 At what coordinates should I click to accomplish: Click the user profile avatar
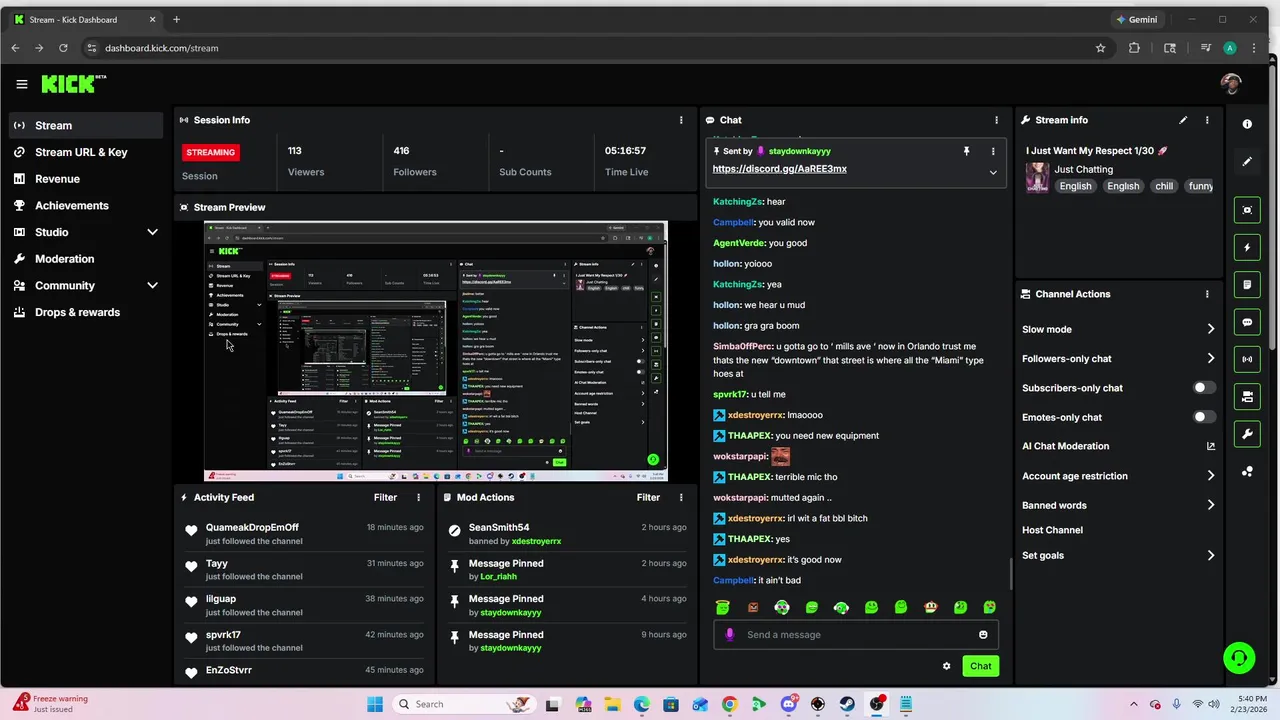pyautogui.click(x=1231, y=84)
